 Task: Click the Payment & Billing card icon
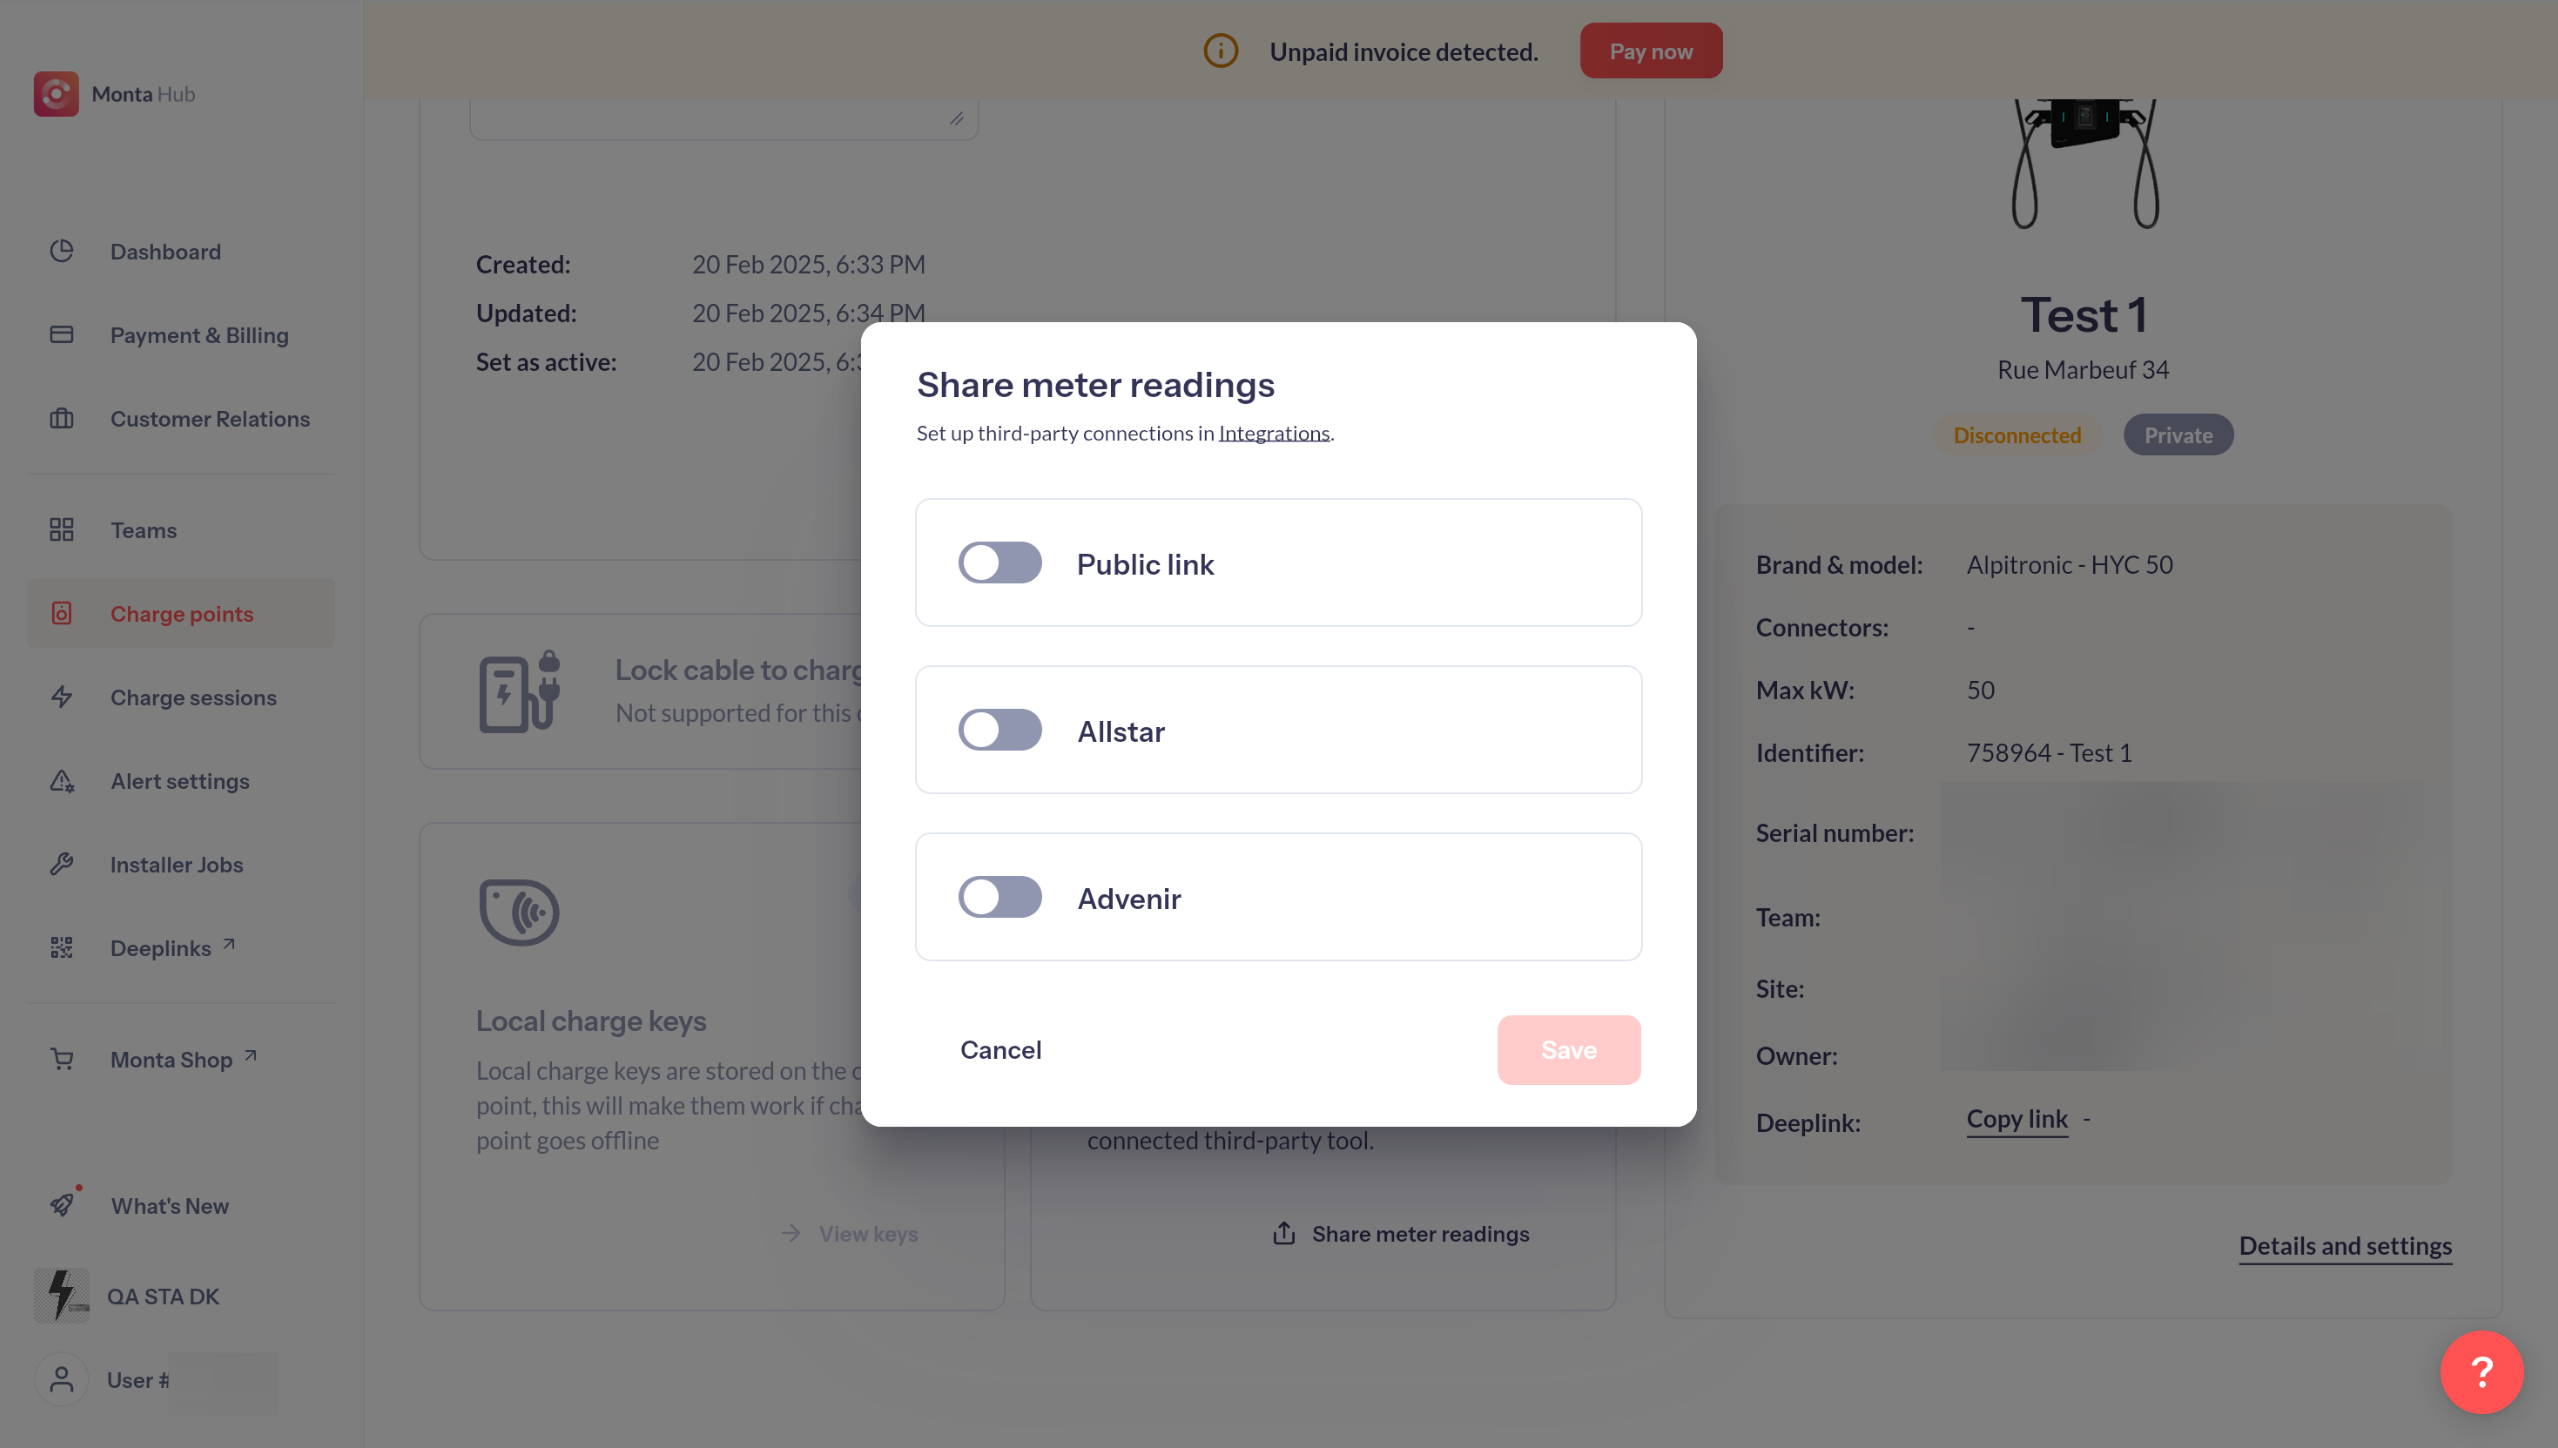click(62, 335)
